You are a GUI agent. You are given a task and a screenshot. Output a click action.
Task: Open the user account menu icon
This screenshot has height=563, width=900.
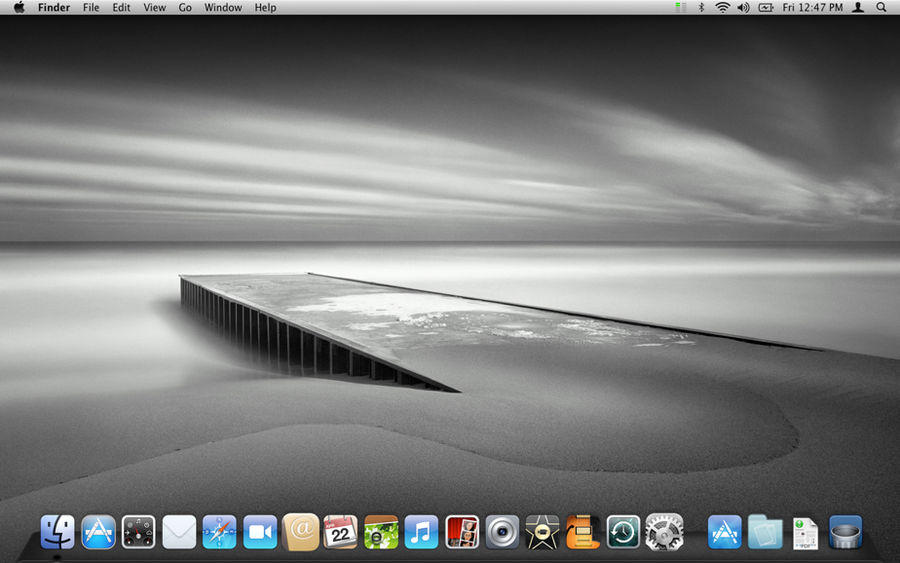[858, 7]
